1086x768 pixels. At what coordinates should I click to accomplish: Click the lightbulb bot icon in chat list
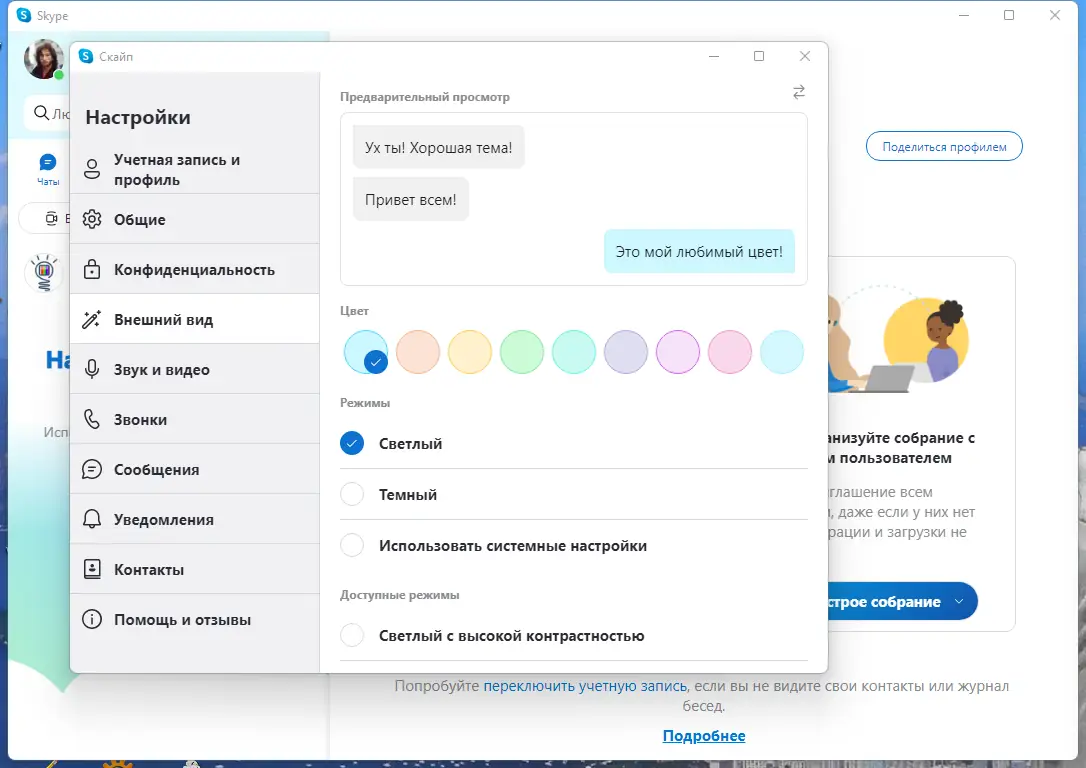[x=44, y=272]
